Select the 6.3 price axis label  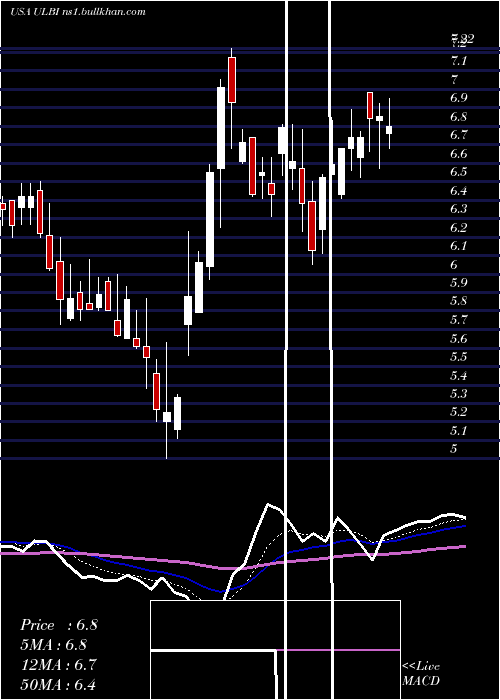coord(459,209)
